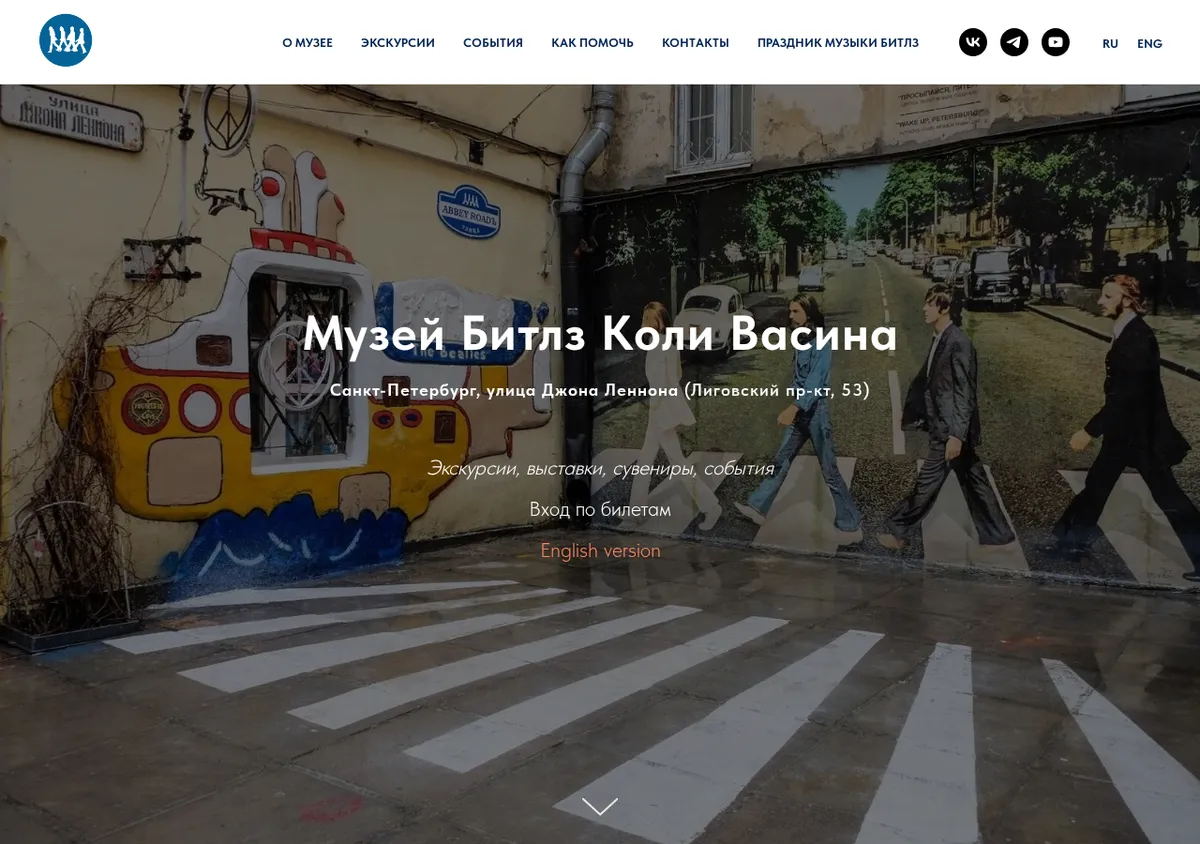Open ПРАЗДНИК МУЗЫКИ БИТЛЗ menu item

point(838,43)
